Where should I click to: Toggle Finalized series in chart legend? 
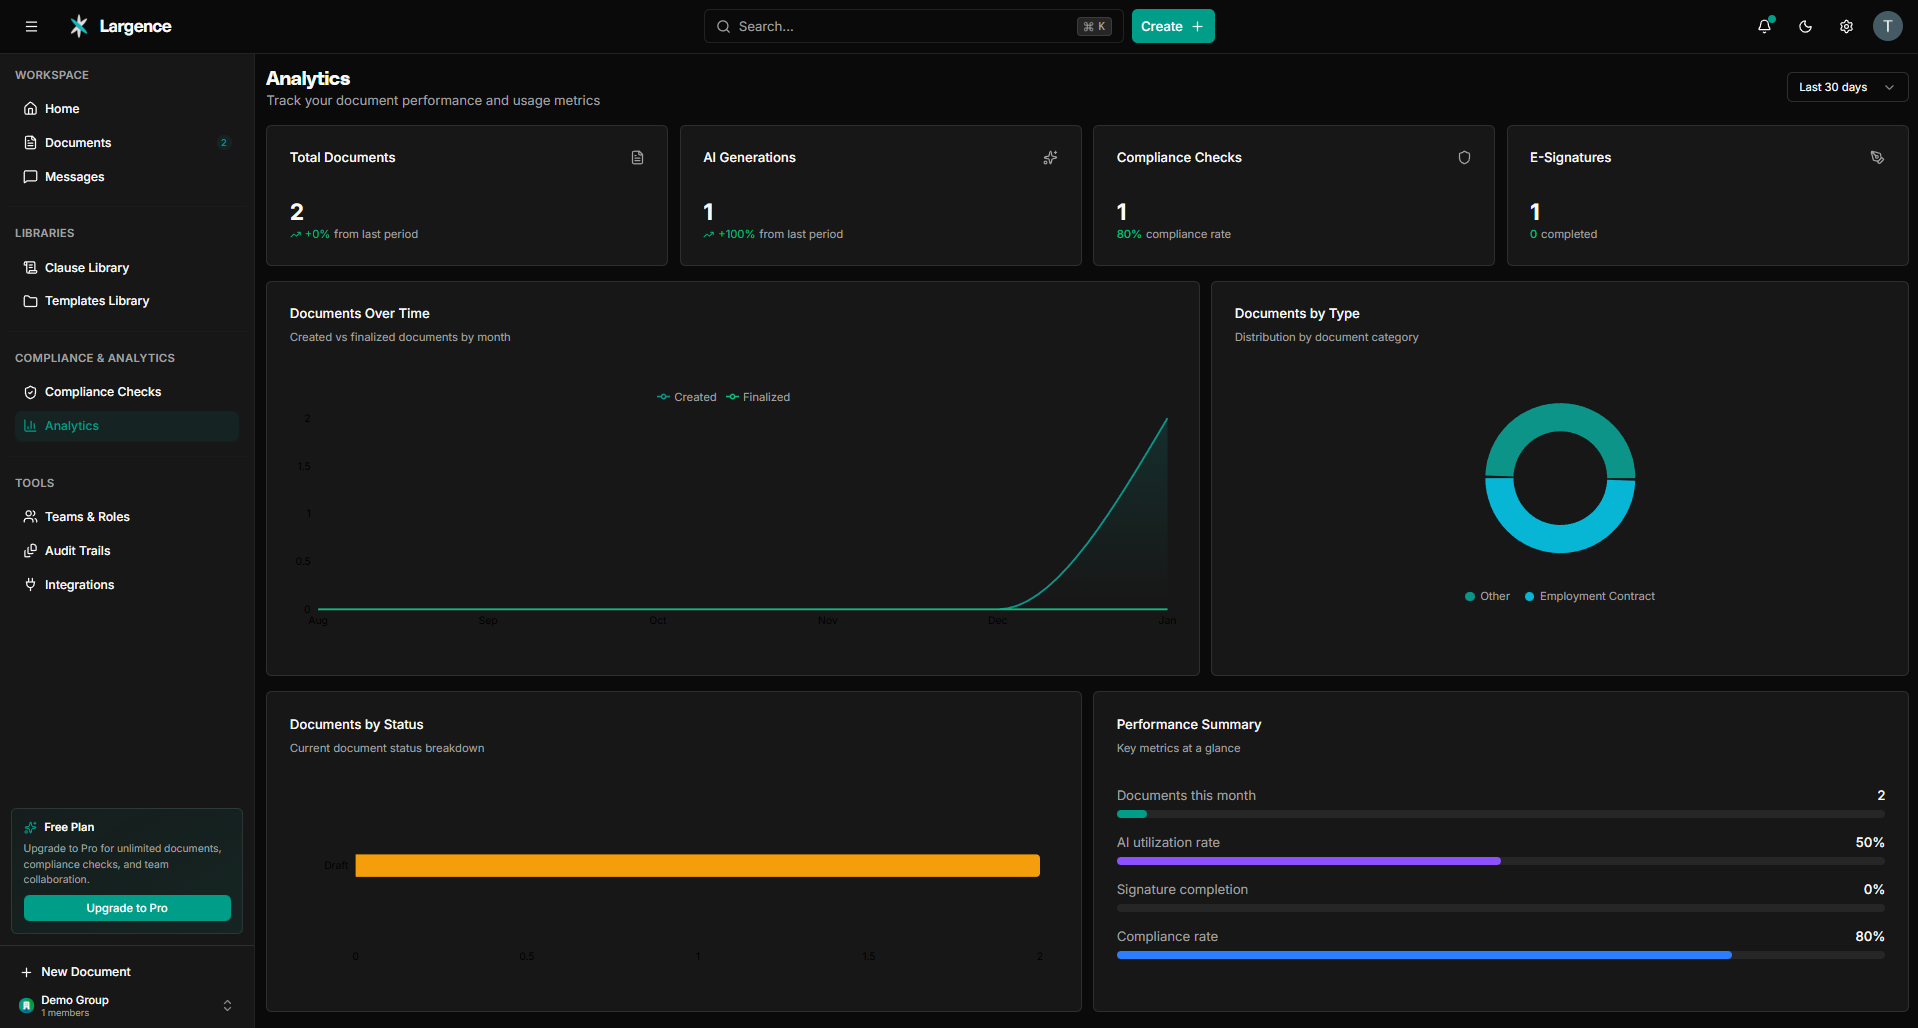coord(758,397)
